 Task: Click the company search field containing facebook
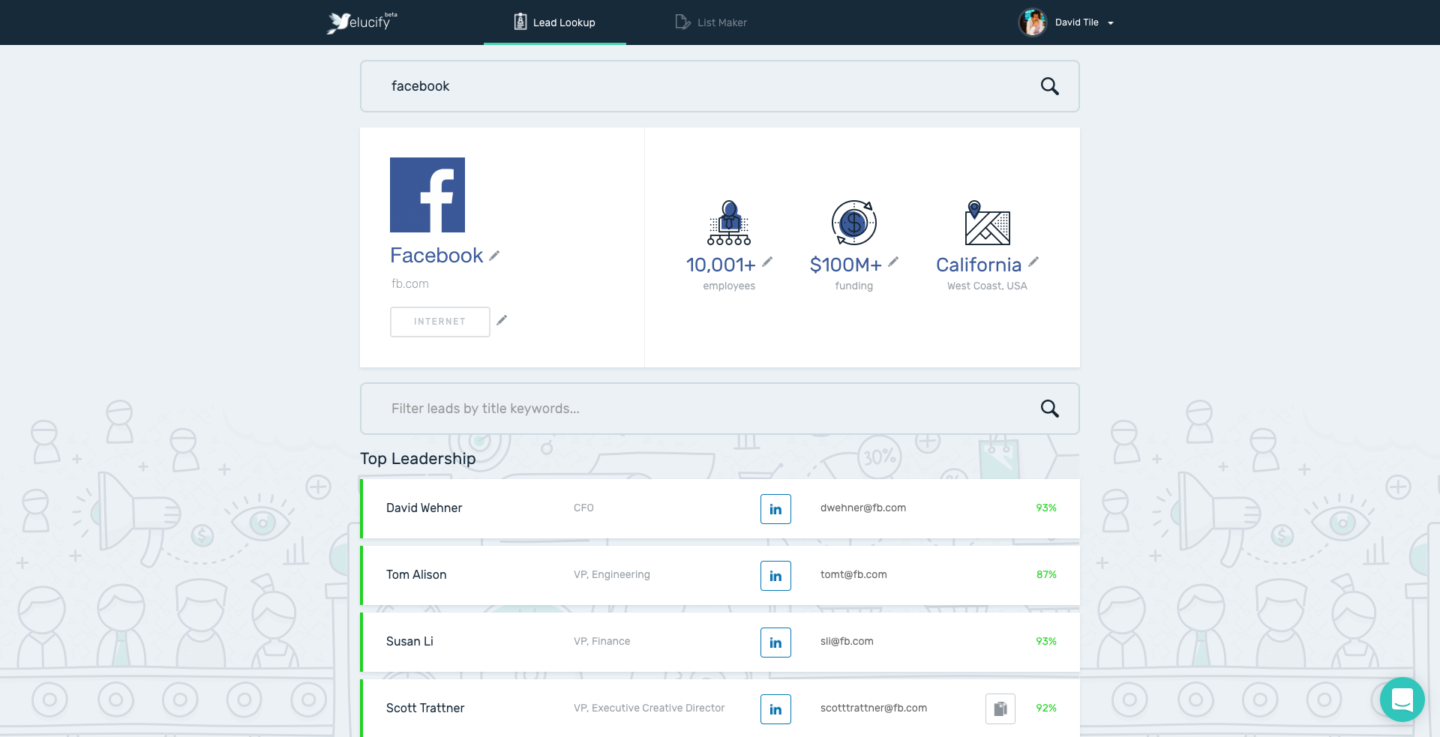click(x=720, y=86)
